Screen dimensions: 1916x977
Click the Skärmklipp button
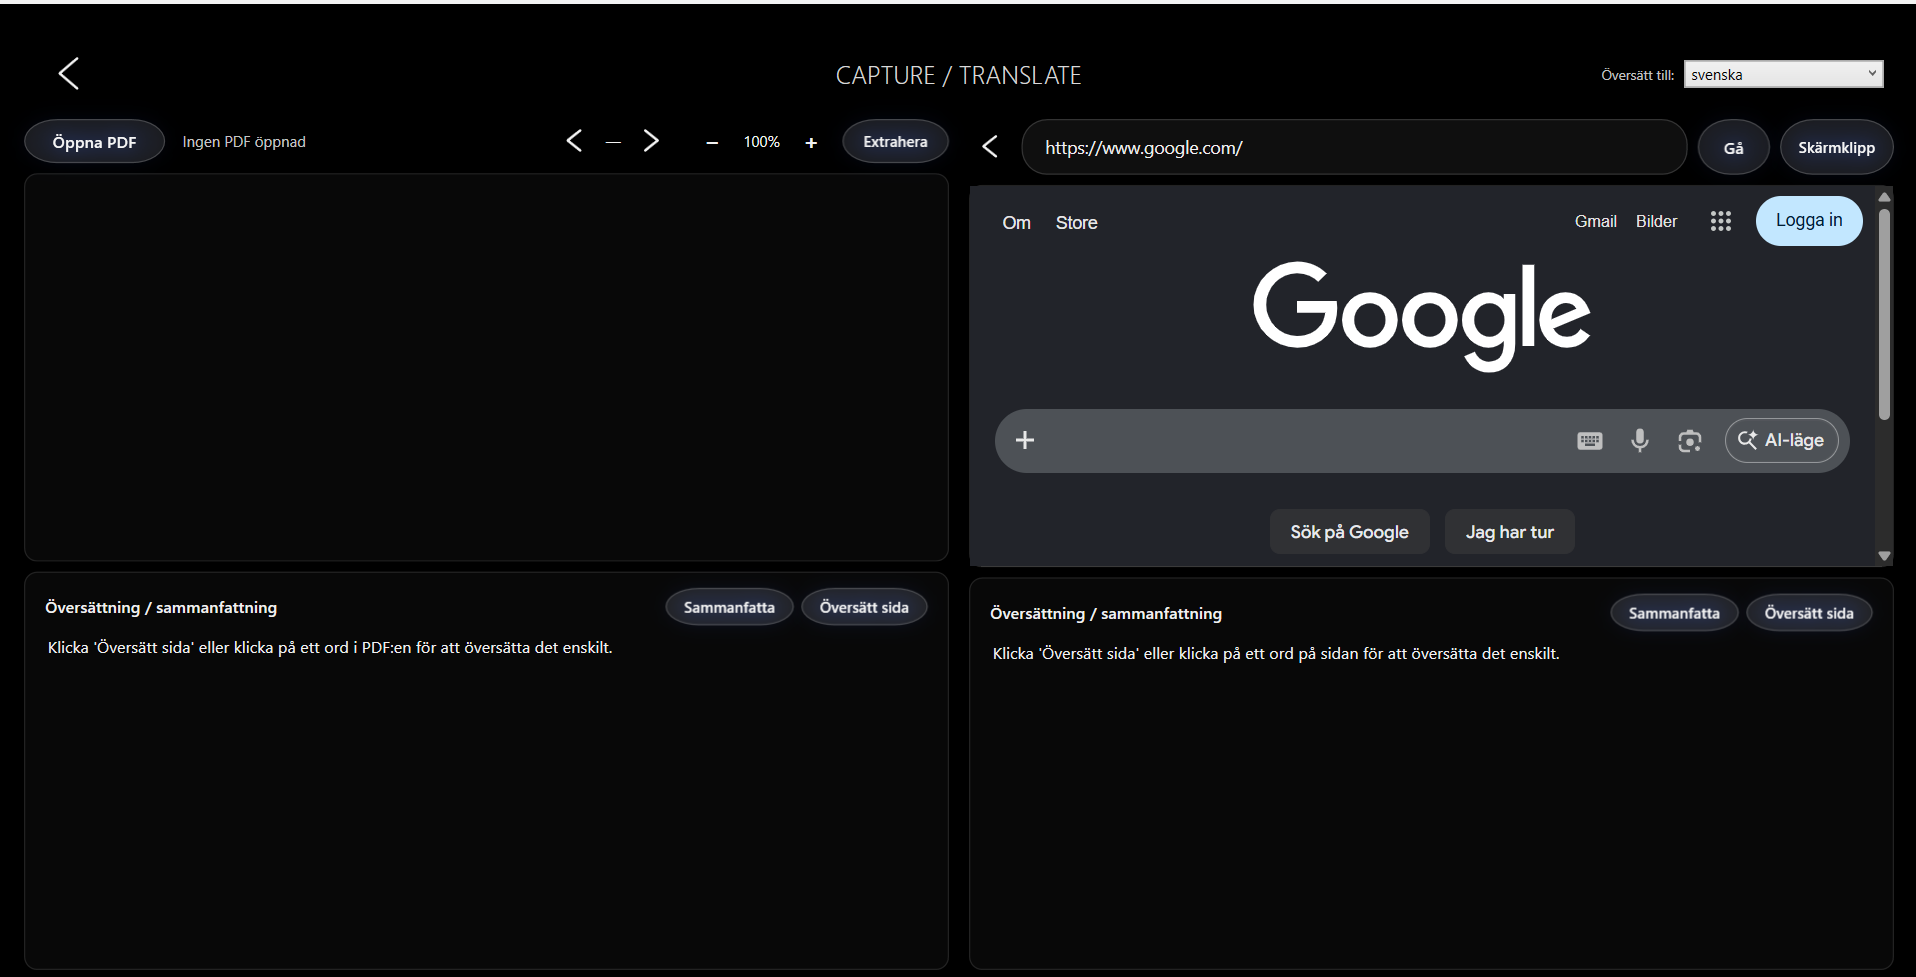(1836, 148)
